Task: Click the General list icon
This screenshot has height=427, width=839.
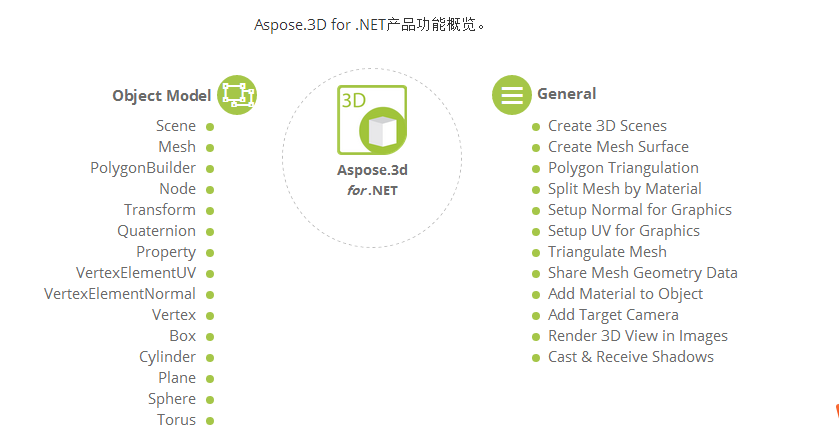Action: (x=512, y=95)
